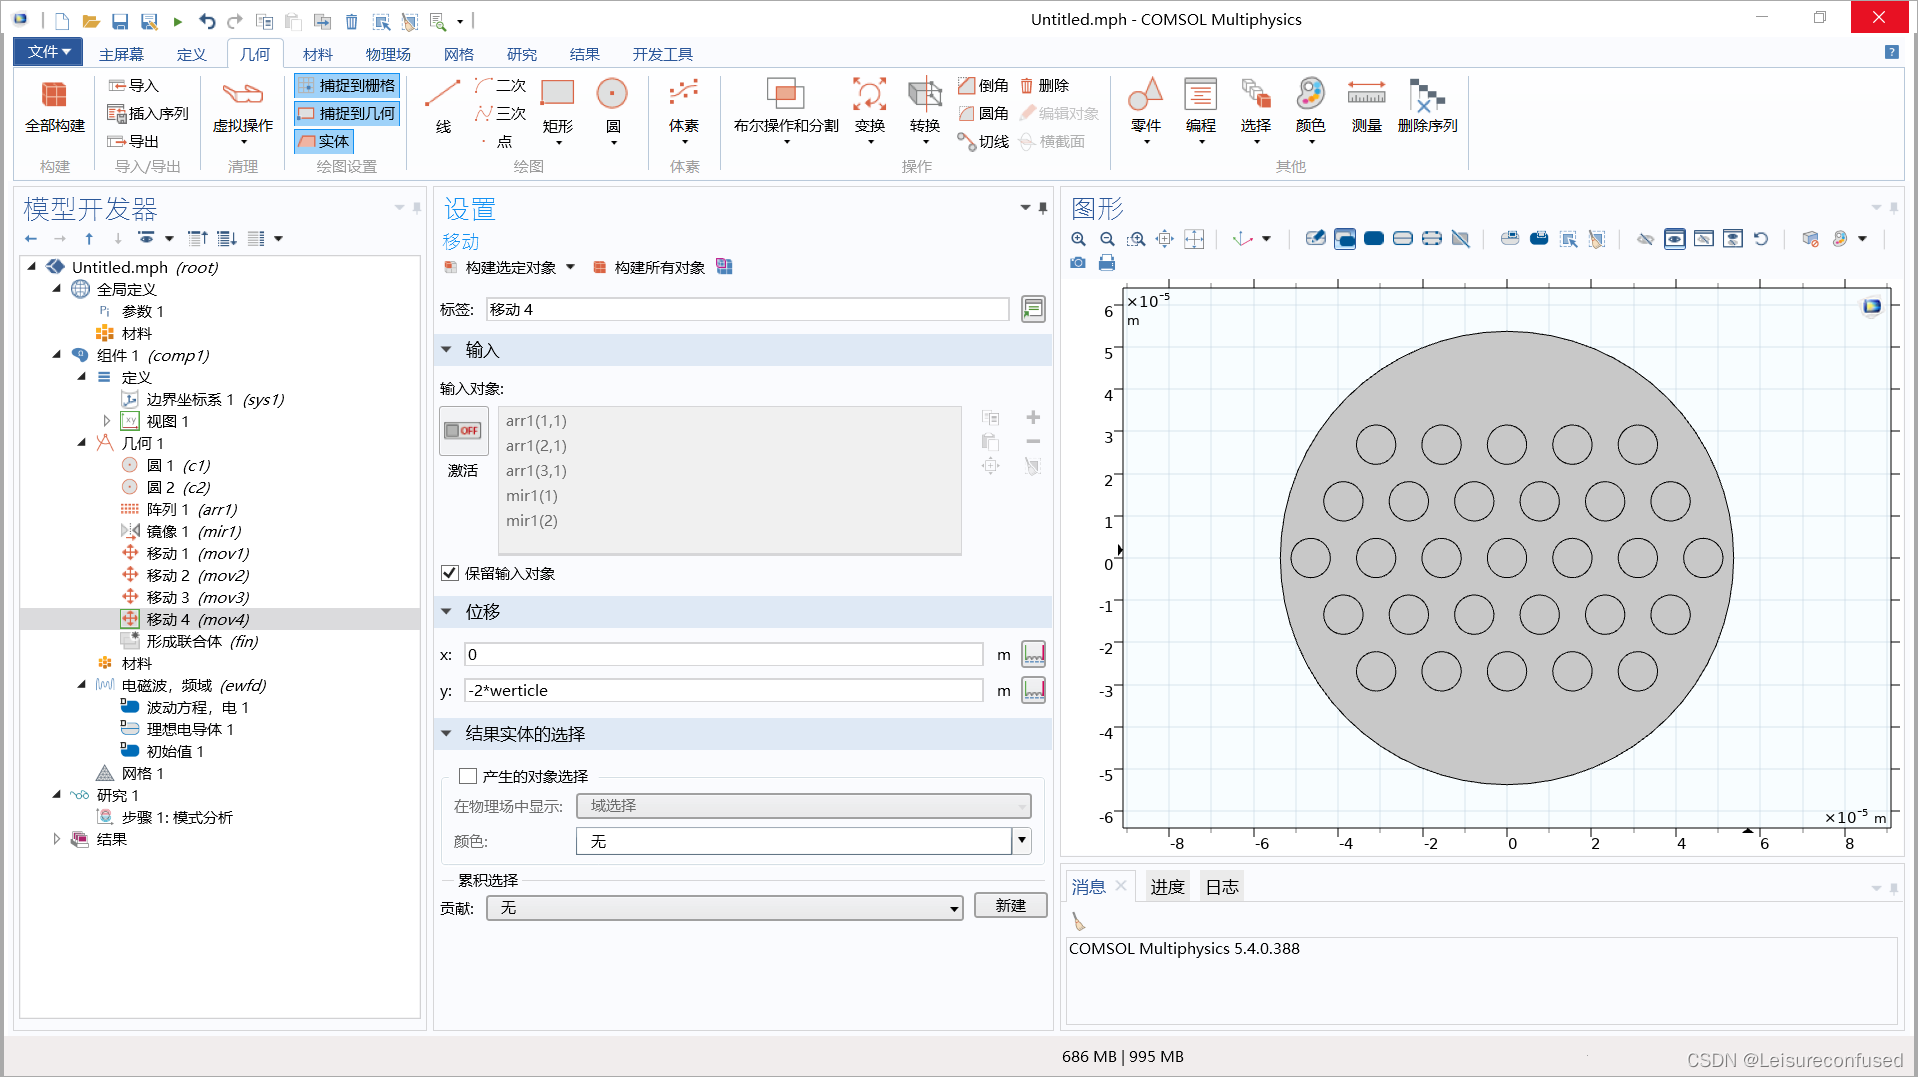
Task: Click the zoom out icon in graphics toolbar
Action: click(1107, 239)
